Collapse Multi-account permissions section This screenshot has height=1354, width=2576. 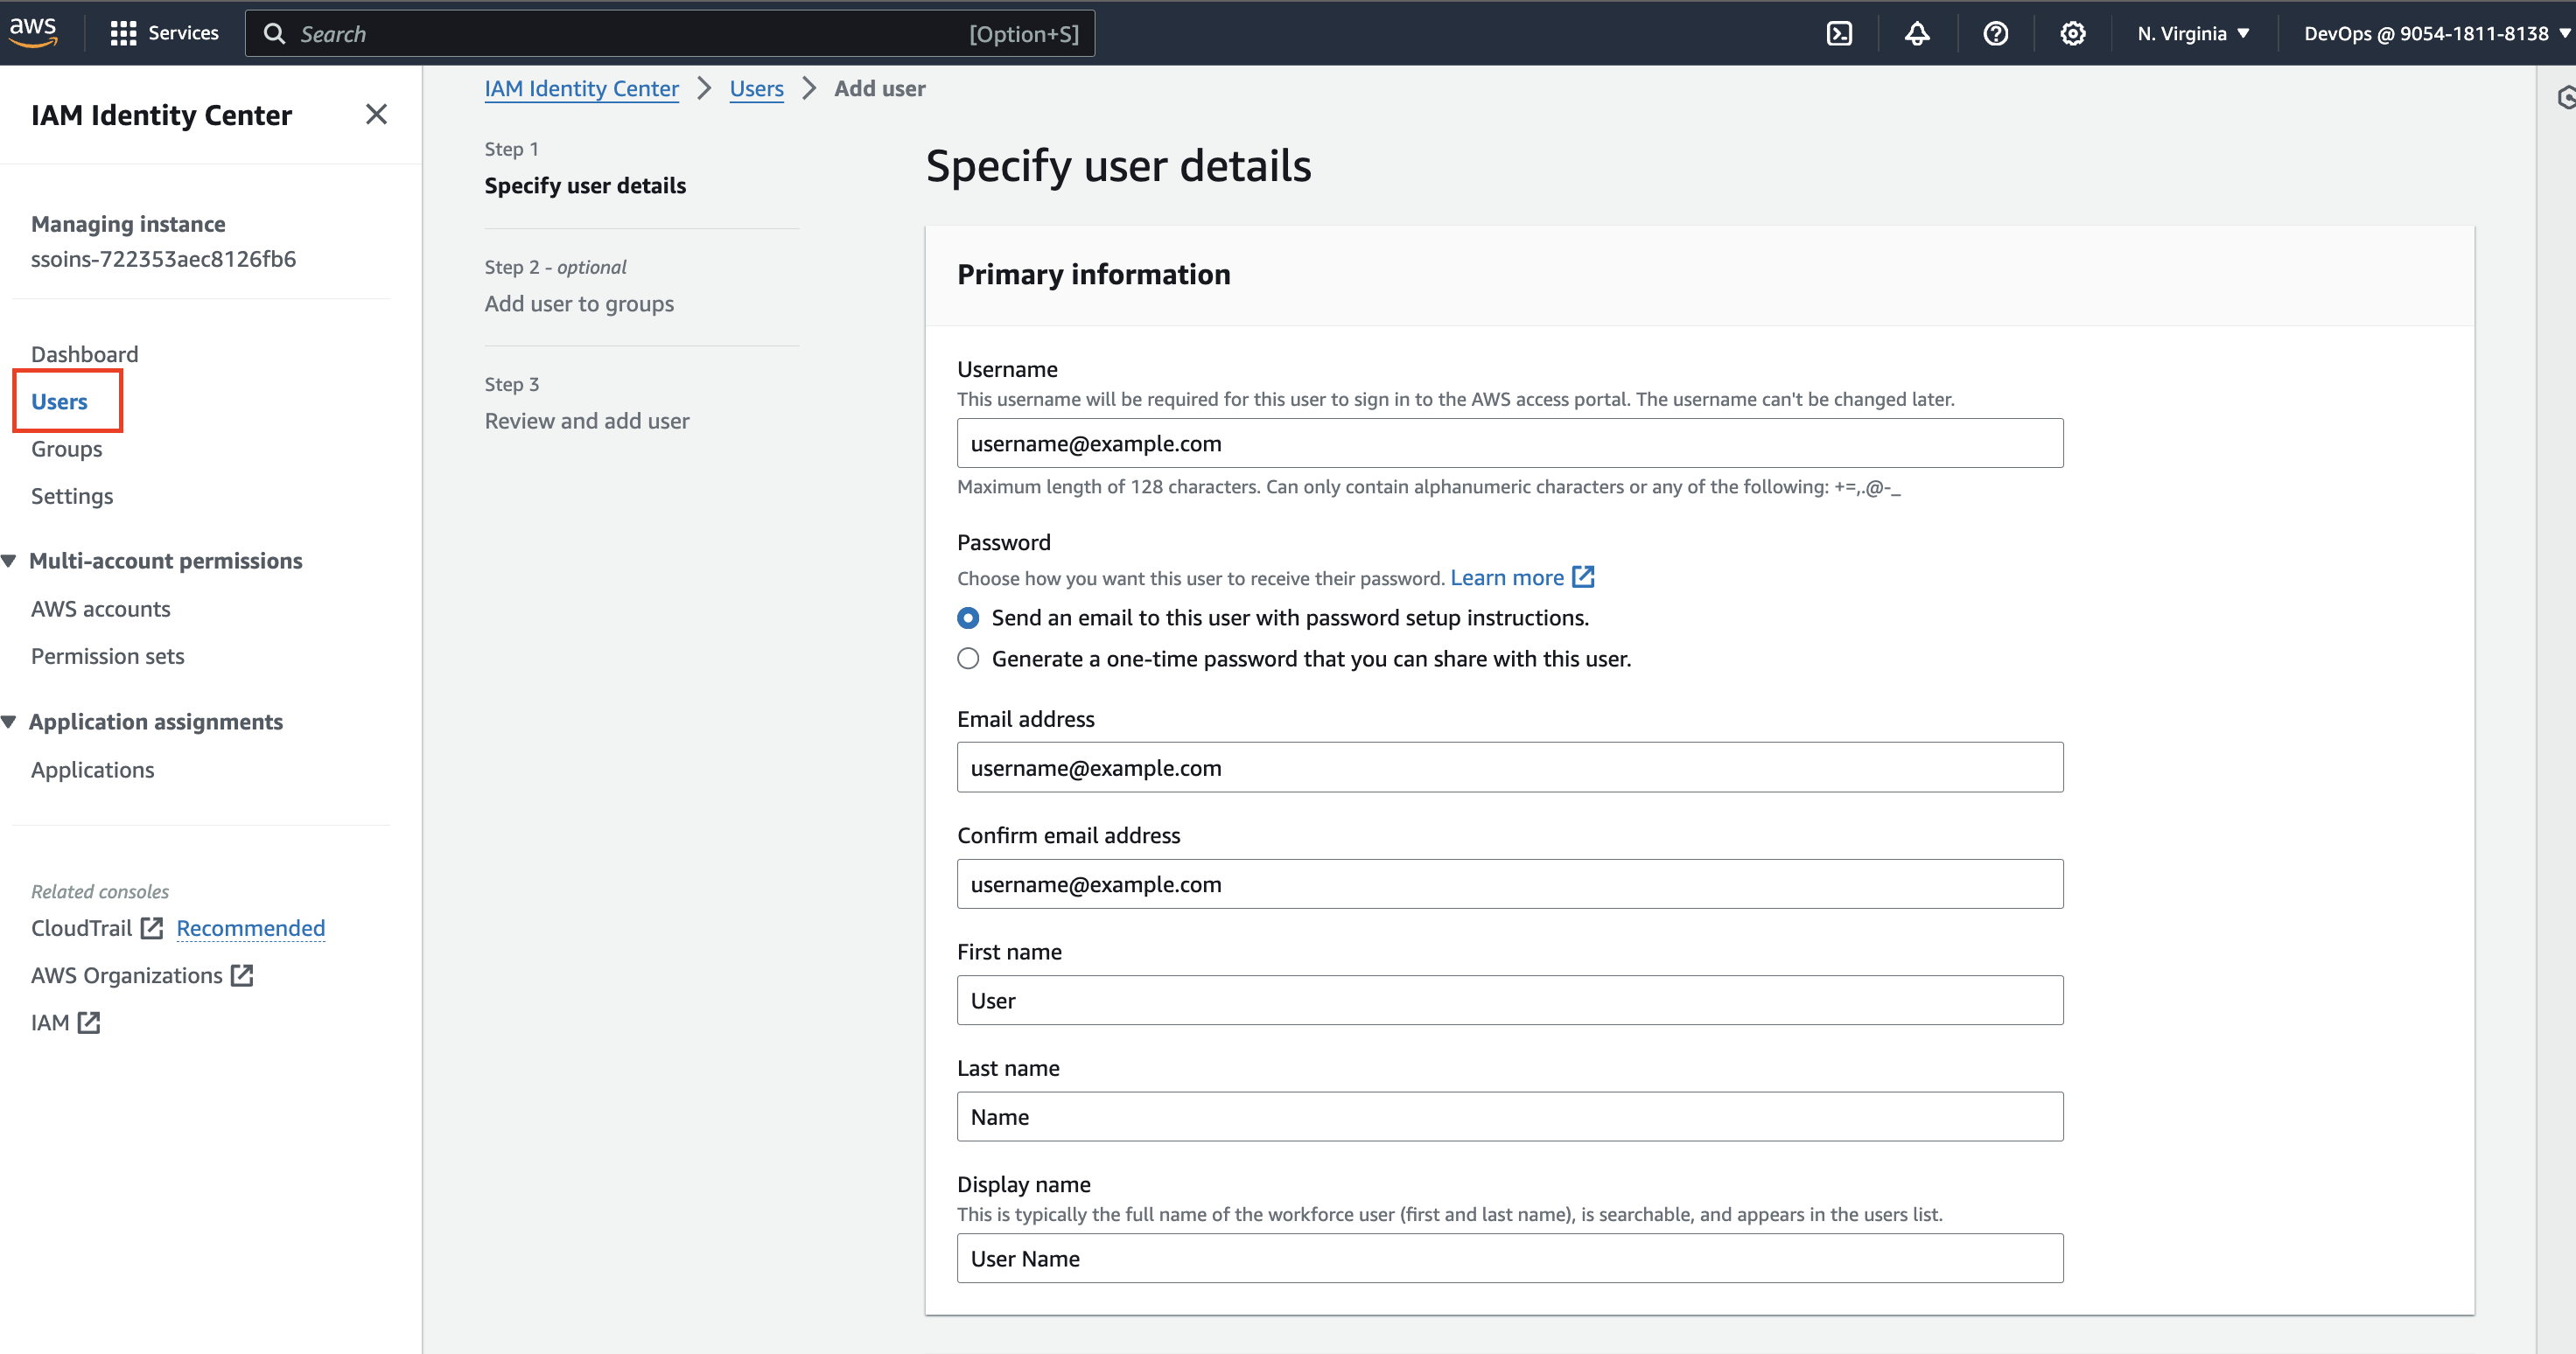click(9, 561)
